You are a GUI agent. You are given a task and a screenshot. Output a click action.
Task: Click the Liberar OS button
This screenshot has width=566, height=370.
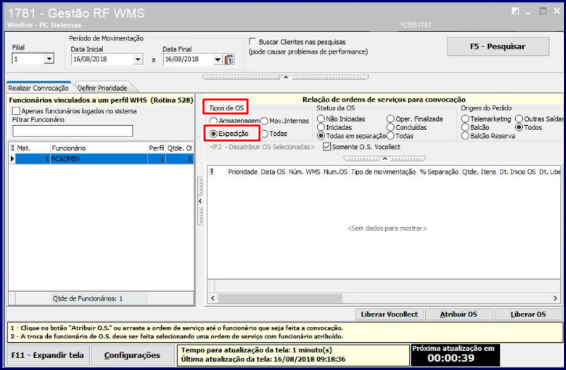[528, 314]
